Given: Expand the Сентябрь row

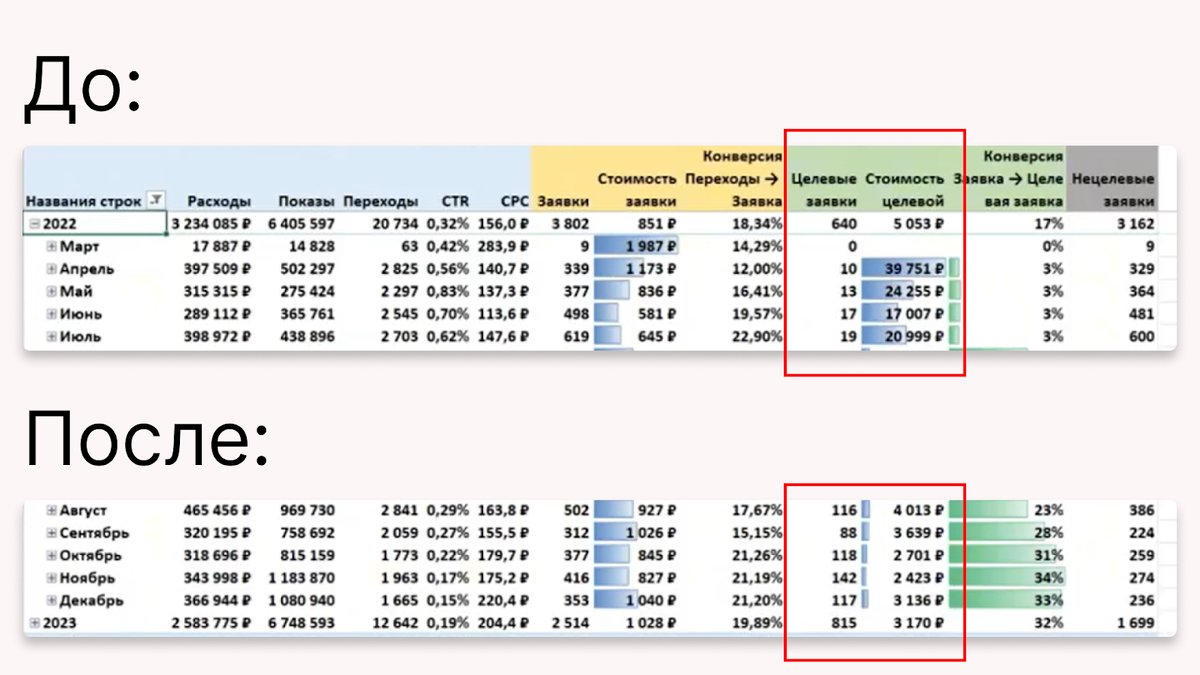Looking at the screenshot, I should coord(52,533).
